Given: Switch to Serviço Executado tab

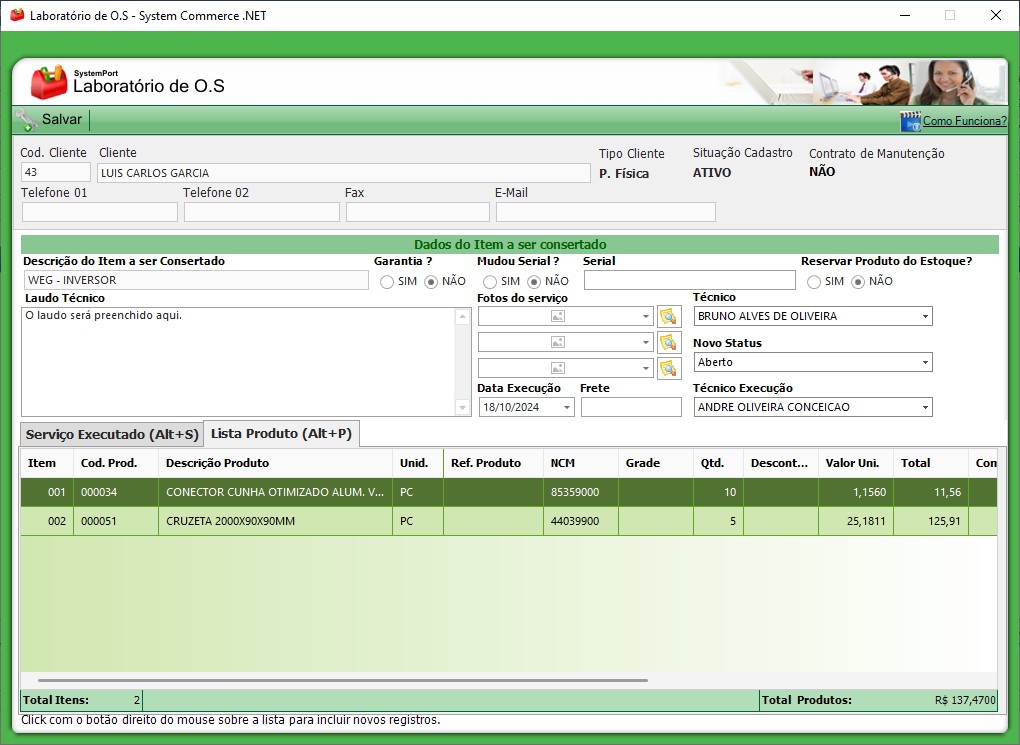Looking at the screenshot, I should pos(112,435).
